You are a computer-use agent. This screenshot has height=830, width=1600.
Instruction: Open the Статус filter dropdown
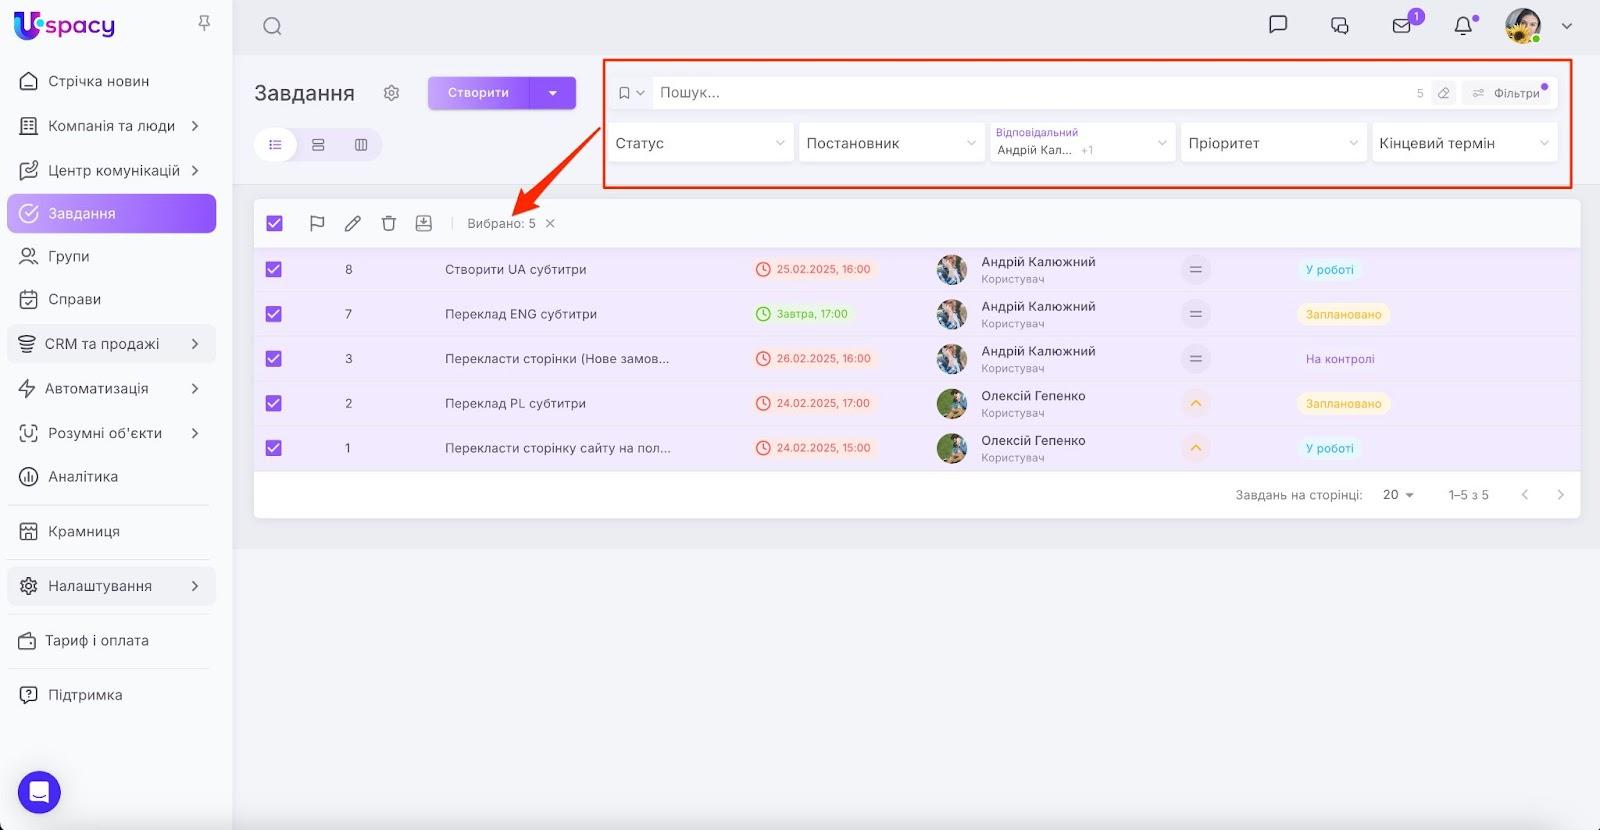[x=699, y=143]
